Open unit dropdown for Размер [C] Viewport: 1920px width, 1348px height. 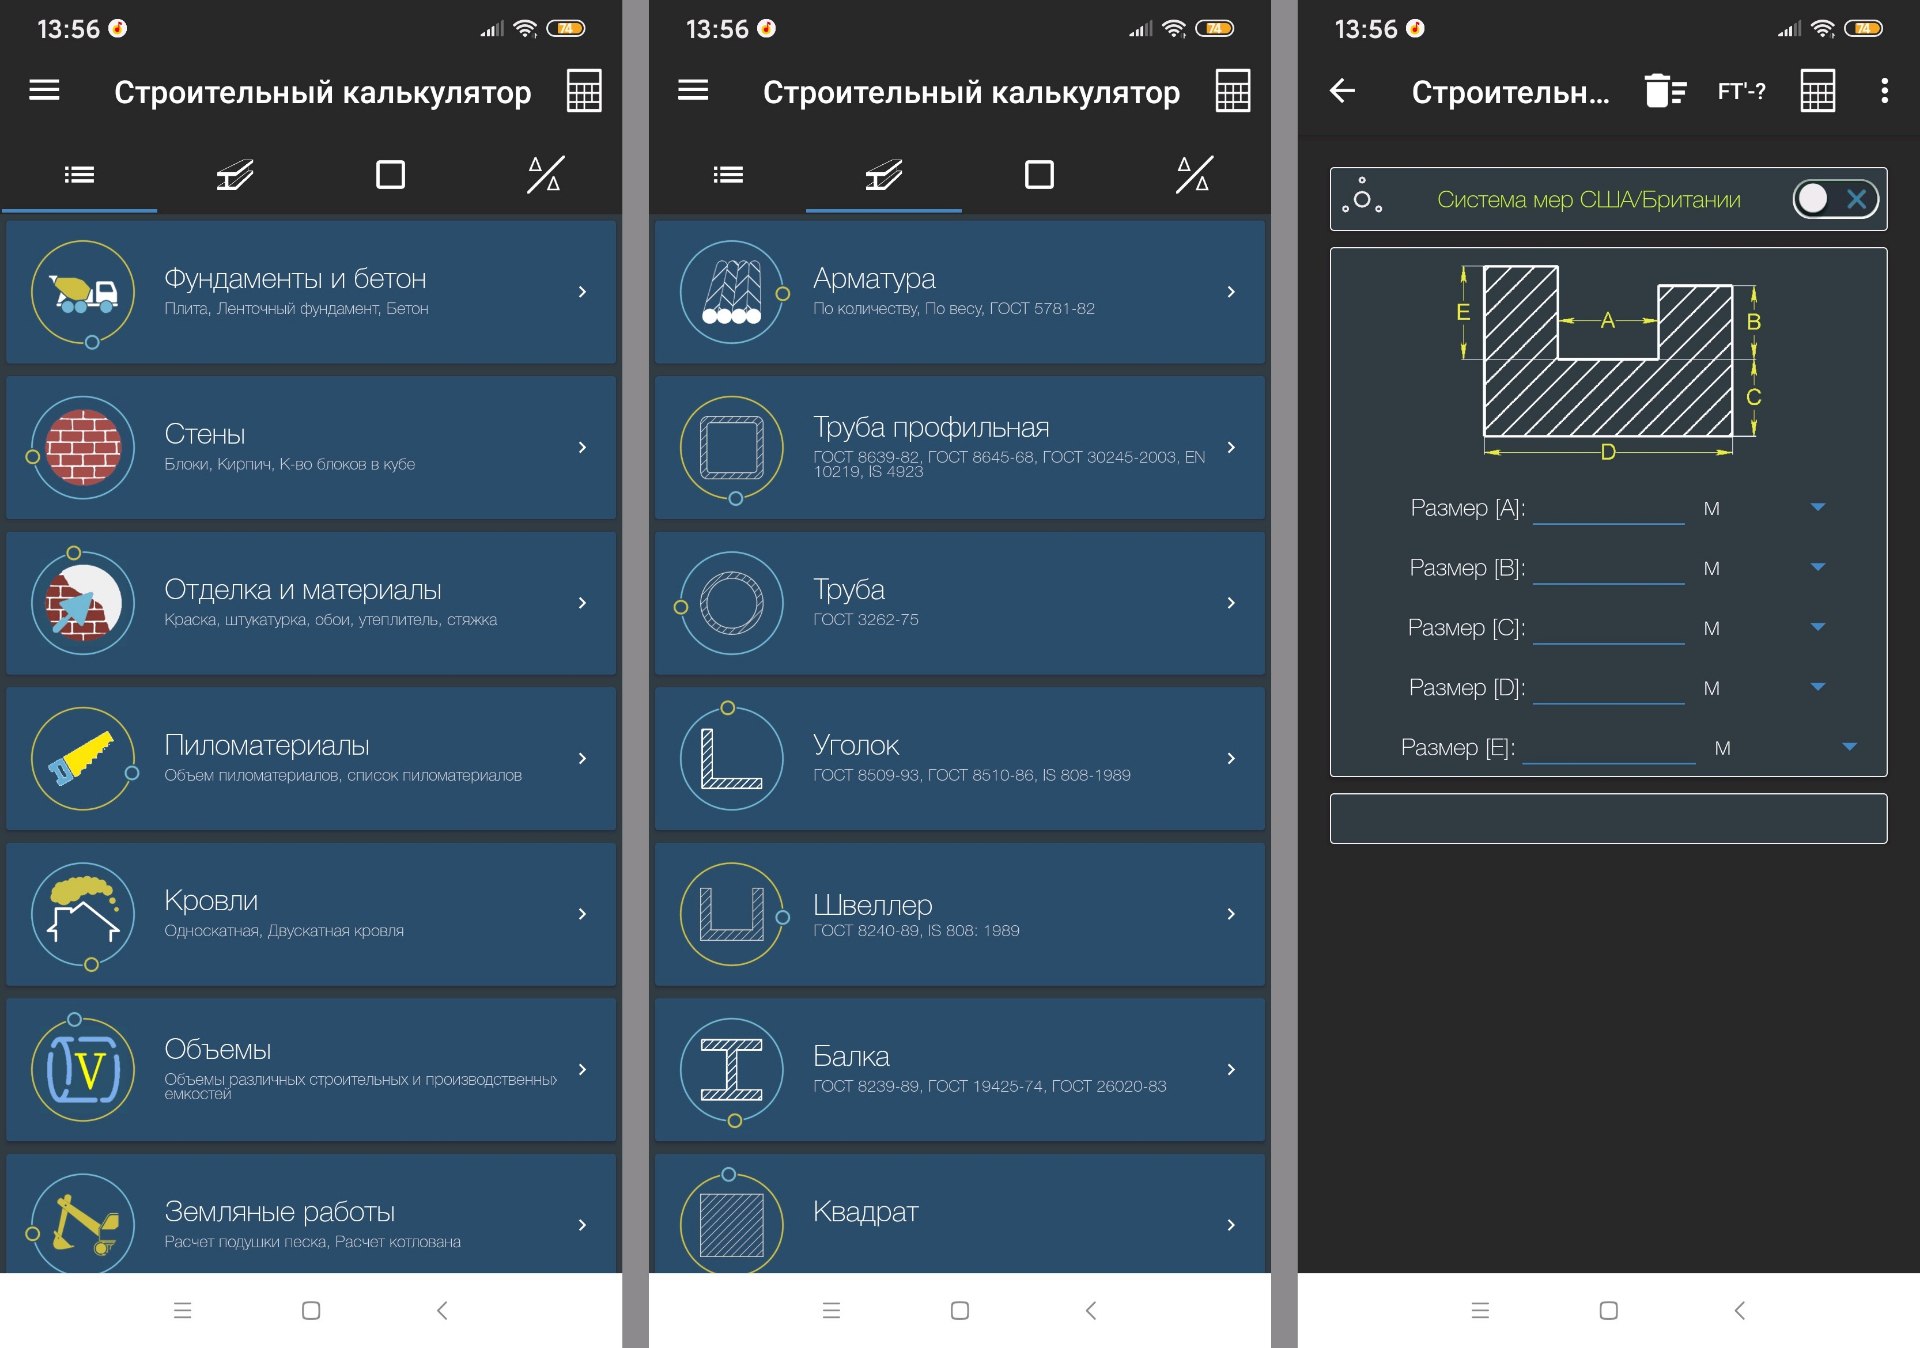(x=1818, y=627)
